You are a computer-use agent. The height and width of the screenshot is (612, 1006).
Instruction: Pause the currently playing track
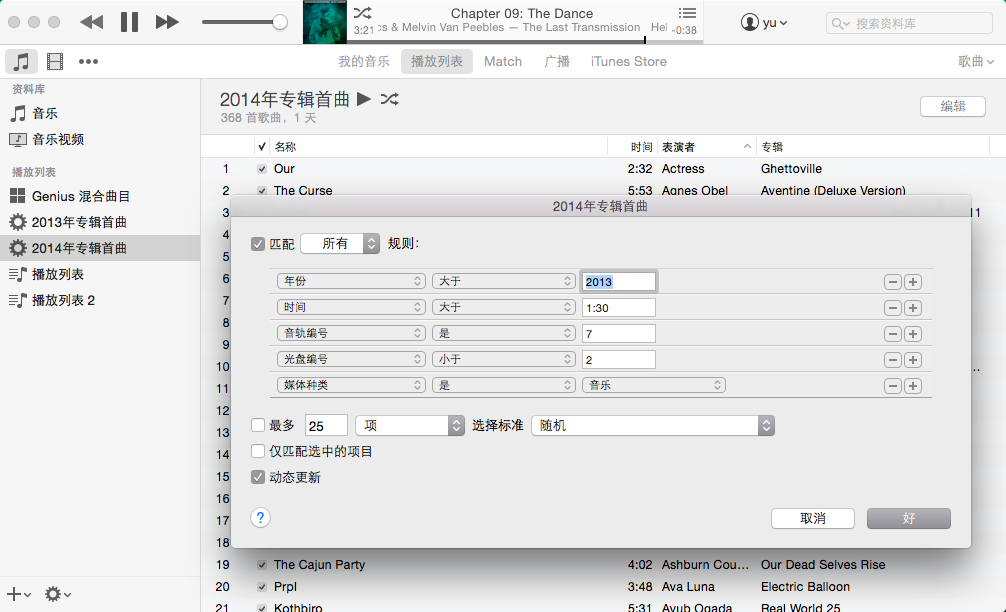pyautogui.click(x=129, y=22)
